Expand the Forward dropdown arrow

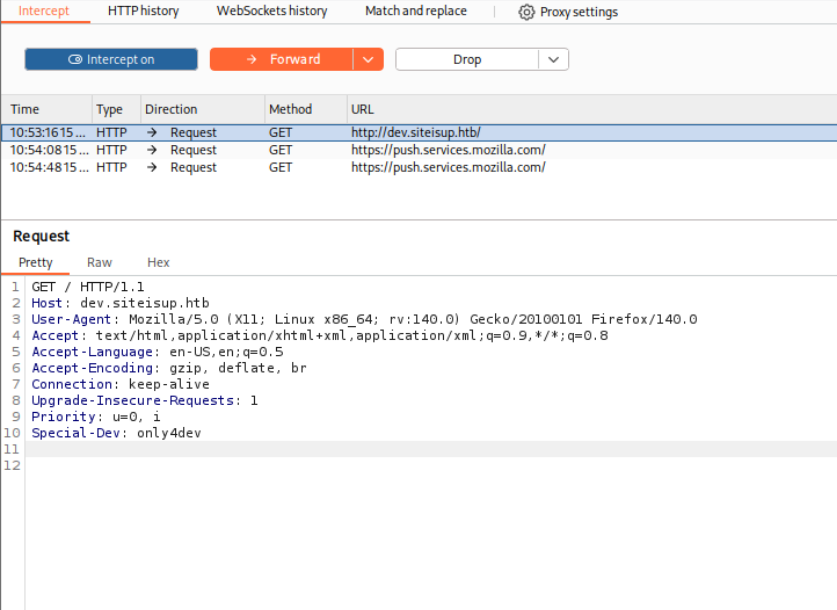pyautogui.click(x=368, y=60)
